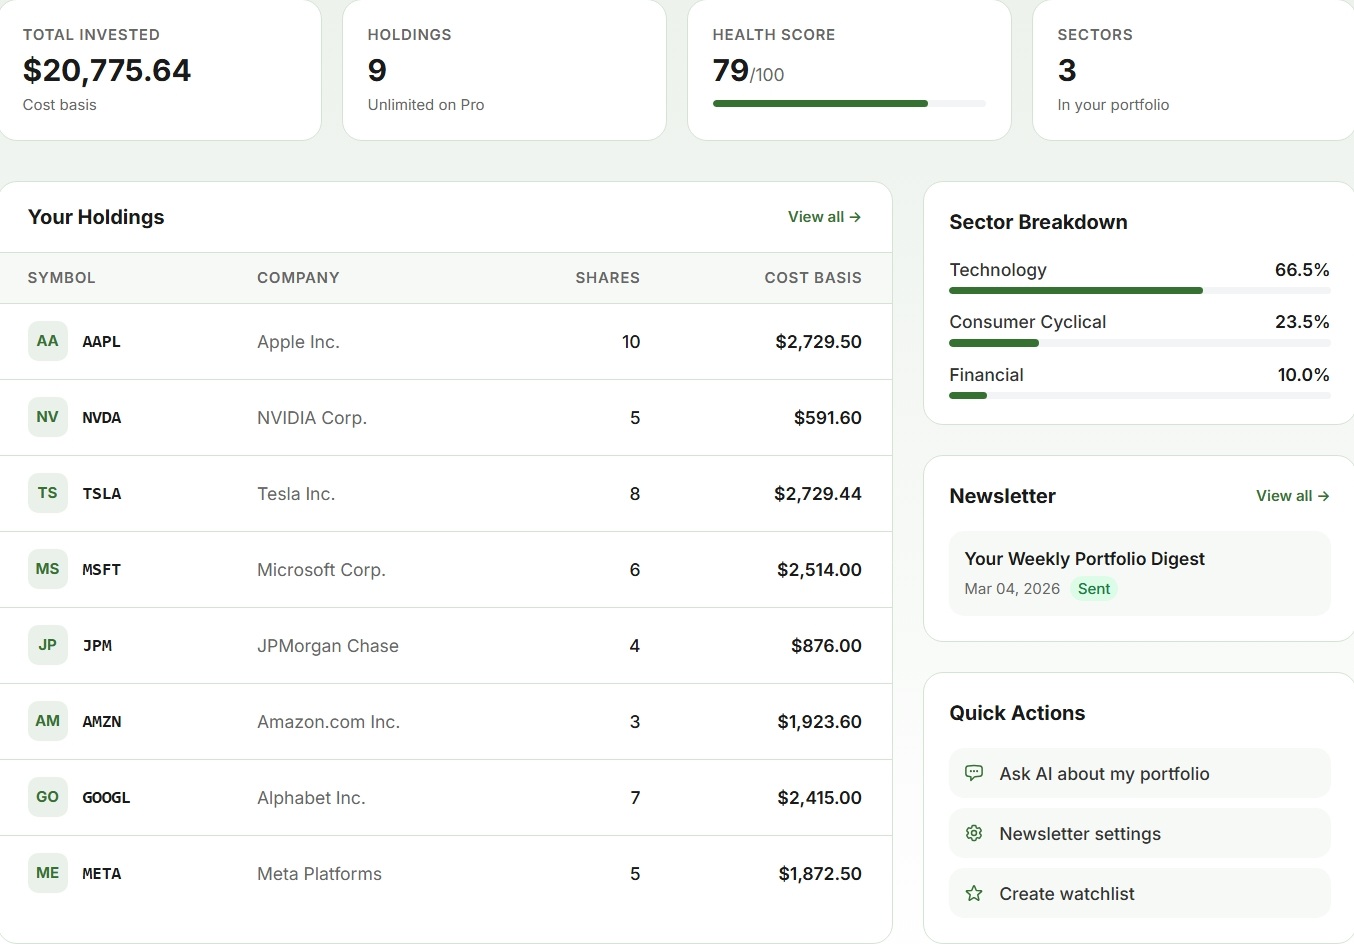Viewport: 1354px width, 944px height.
Task: Click the Sent status badge
Action: click(1094, 589)
